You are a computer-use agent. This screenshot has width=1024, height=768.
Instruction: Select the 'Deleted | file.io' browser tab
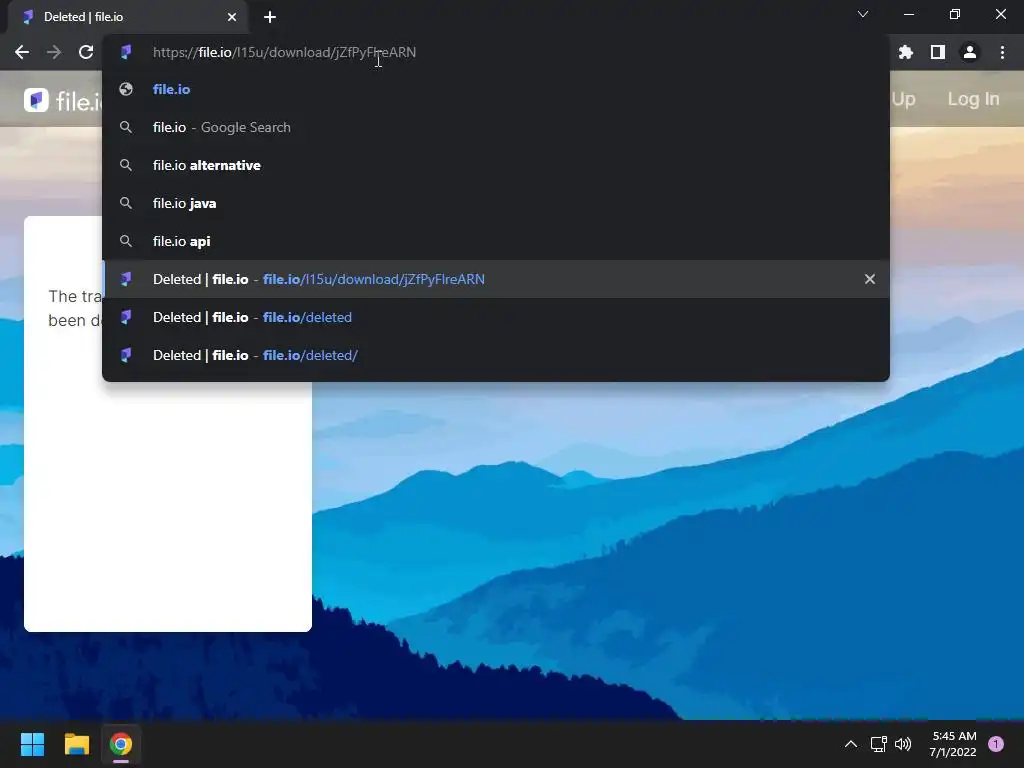127,17
